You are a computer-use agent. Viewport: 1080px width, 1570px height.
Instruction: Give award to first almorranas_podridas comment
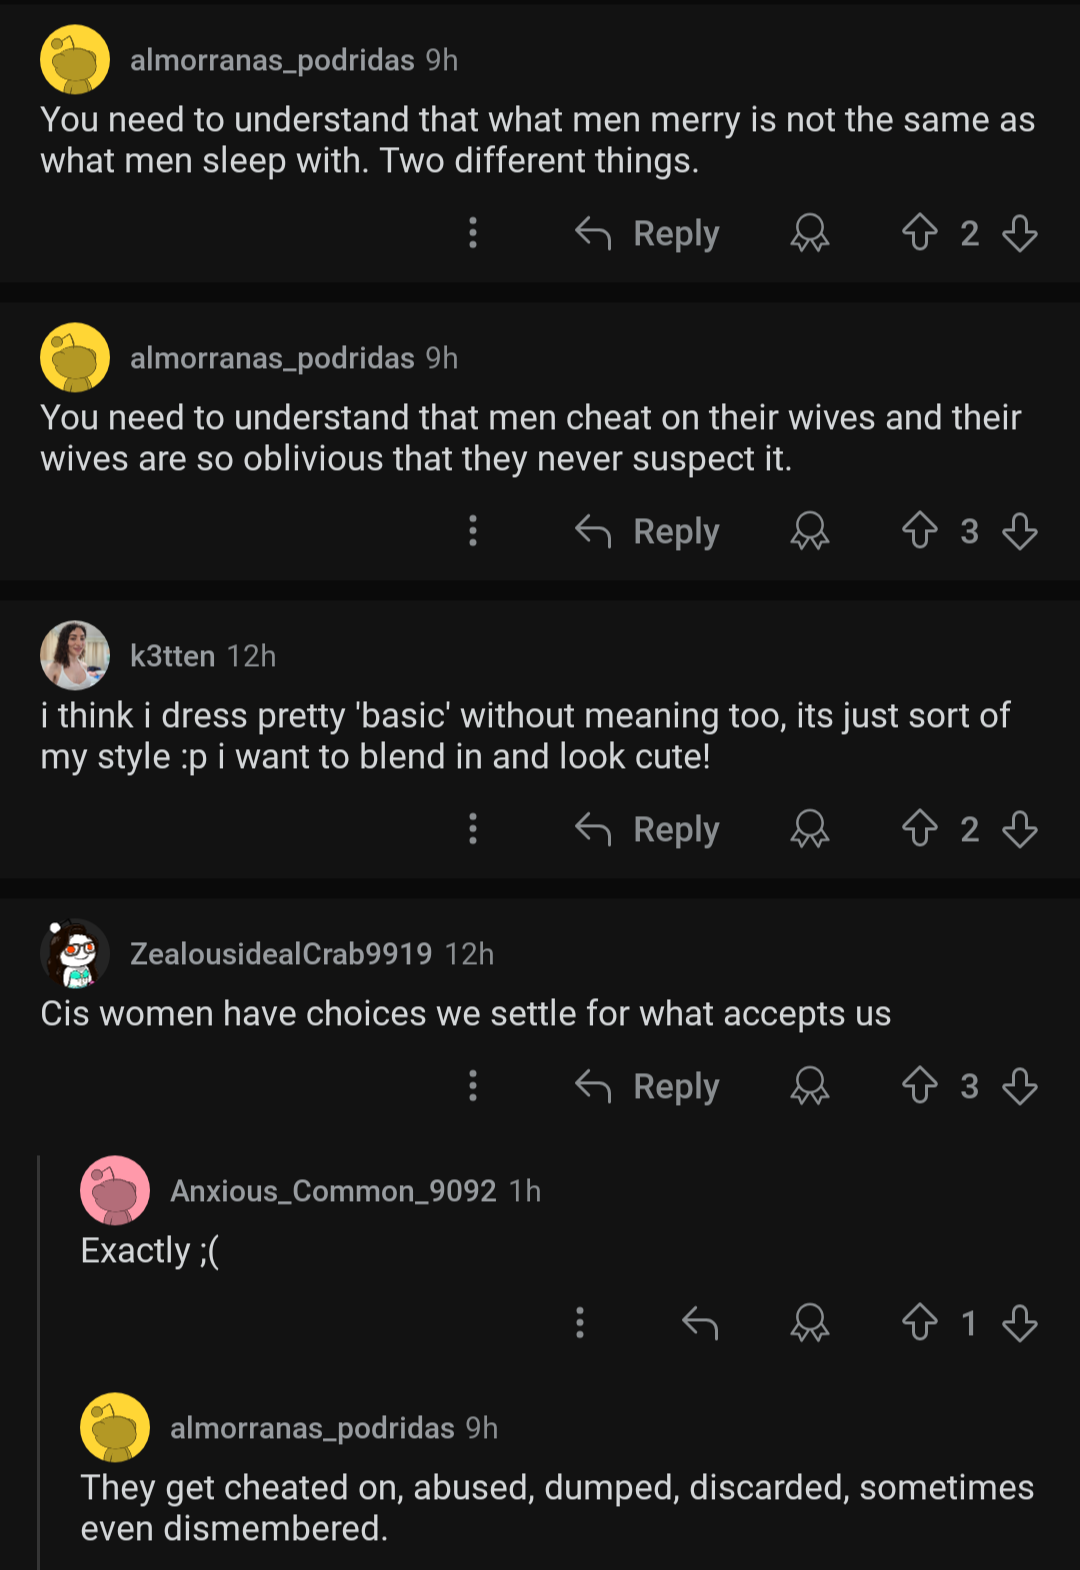tap(809, 233)
